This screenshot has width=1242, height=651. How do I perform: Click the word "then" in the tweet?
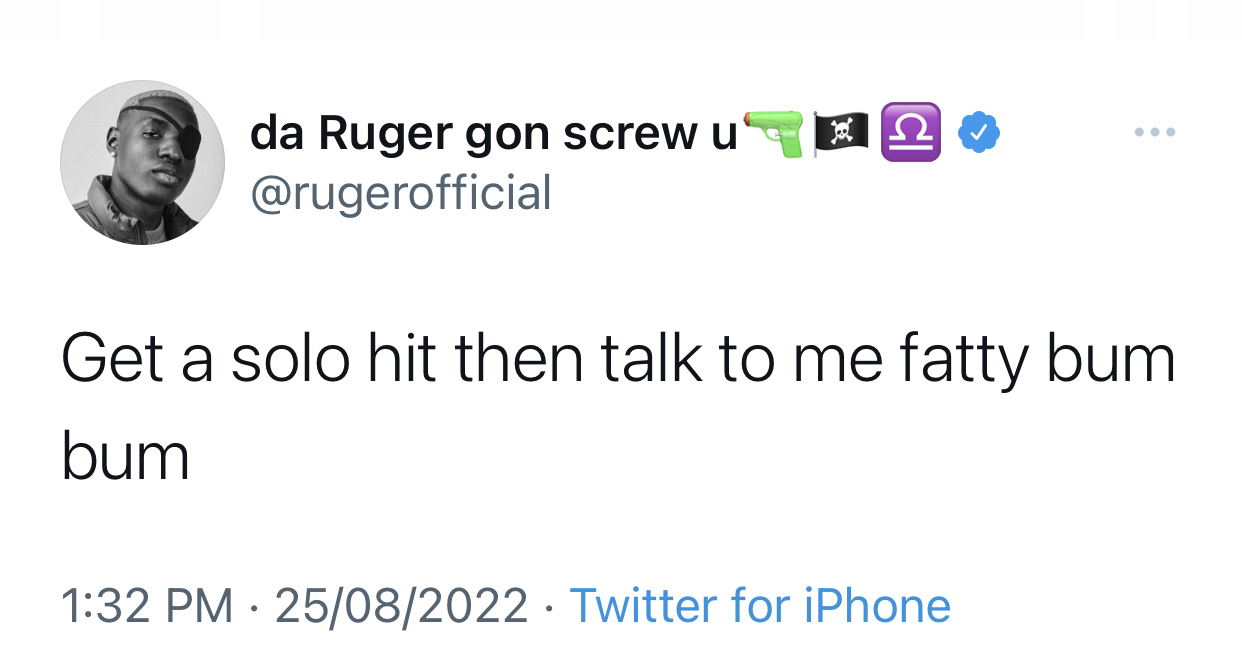pos(519,360)
